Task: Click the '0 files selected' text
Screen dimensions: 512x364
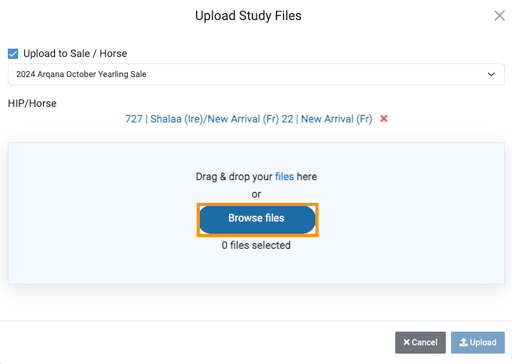Action: tap(256, 245)
